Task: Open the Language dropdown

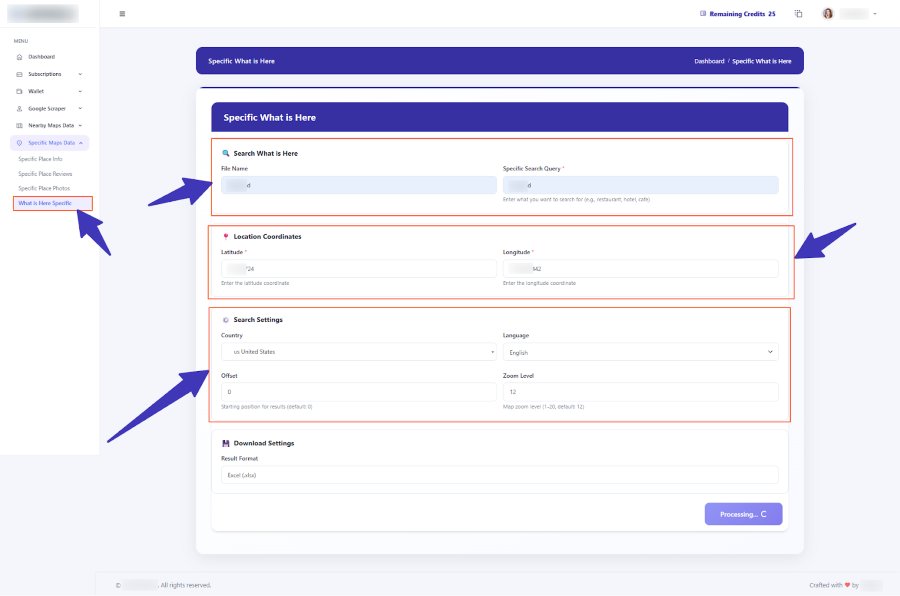Action: click(640, 352)
